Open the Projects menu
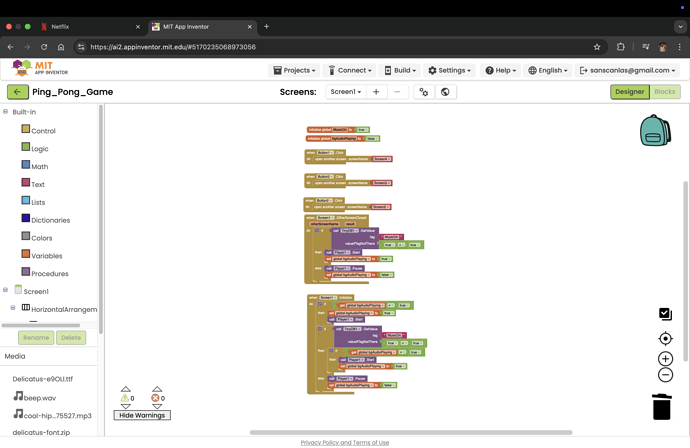Screen dimensions: 690x448 tap(294, 71)
